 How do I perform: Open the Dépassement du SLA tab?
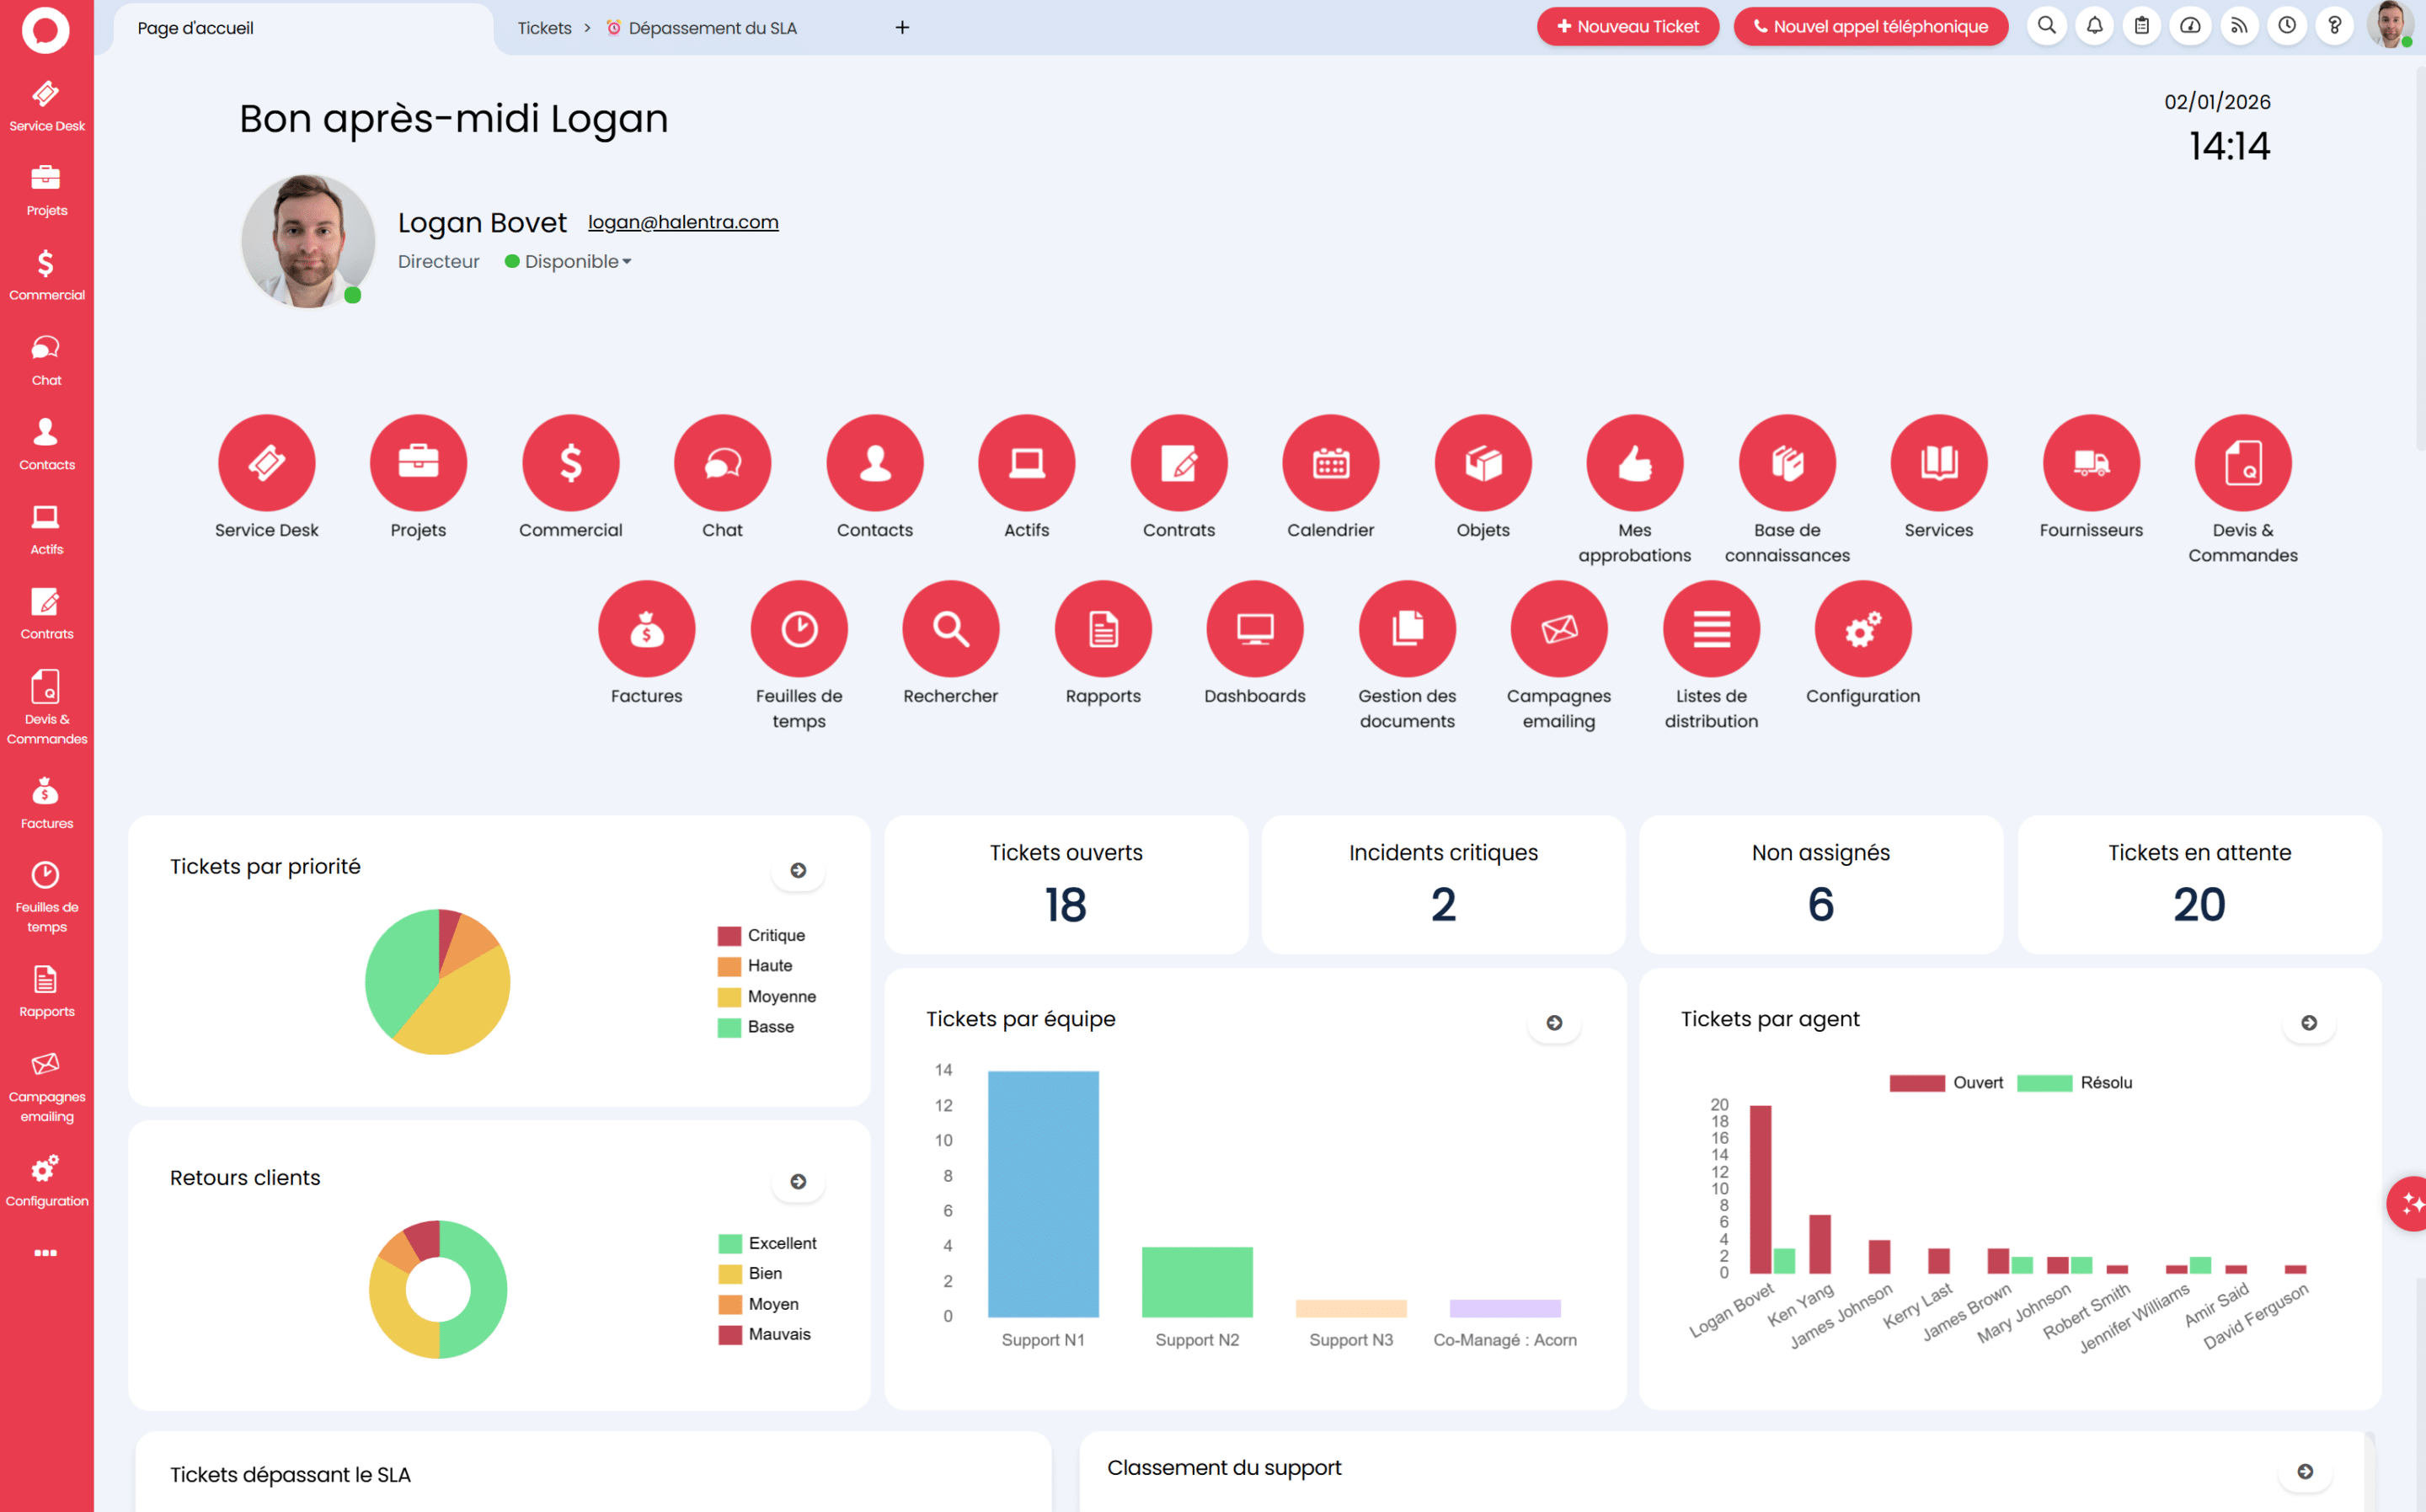coord(710,28)
